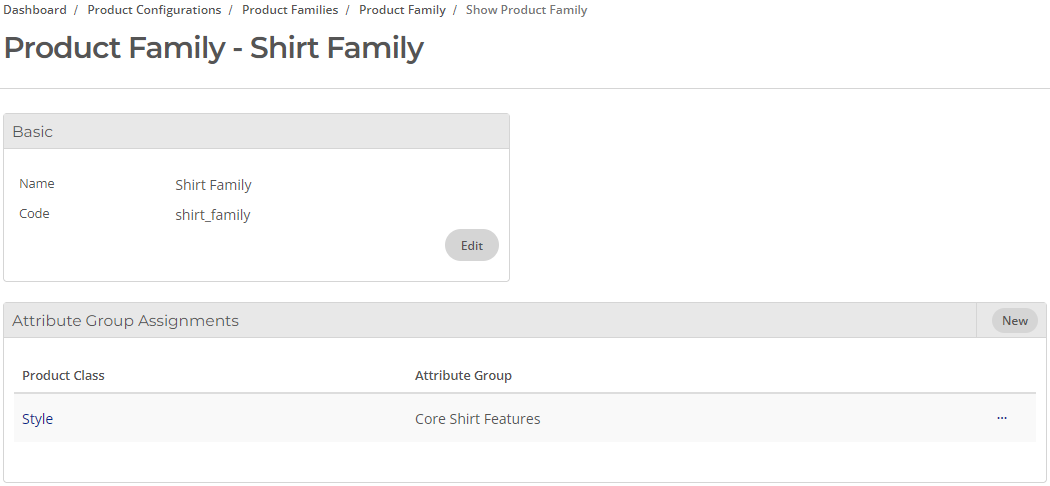Open the Style row actions ellipsis menu

point(1002,418)
